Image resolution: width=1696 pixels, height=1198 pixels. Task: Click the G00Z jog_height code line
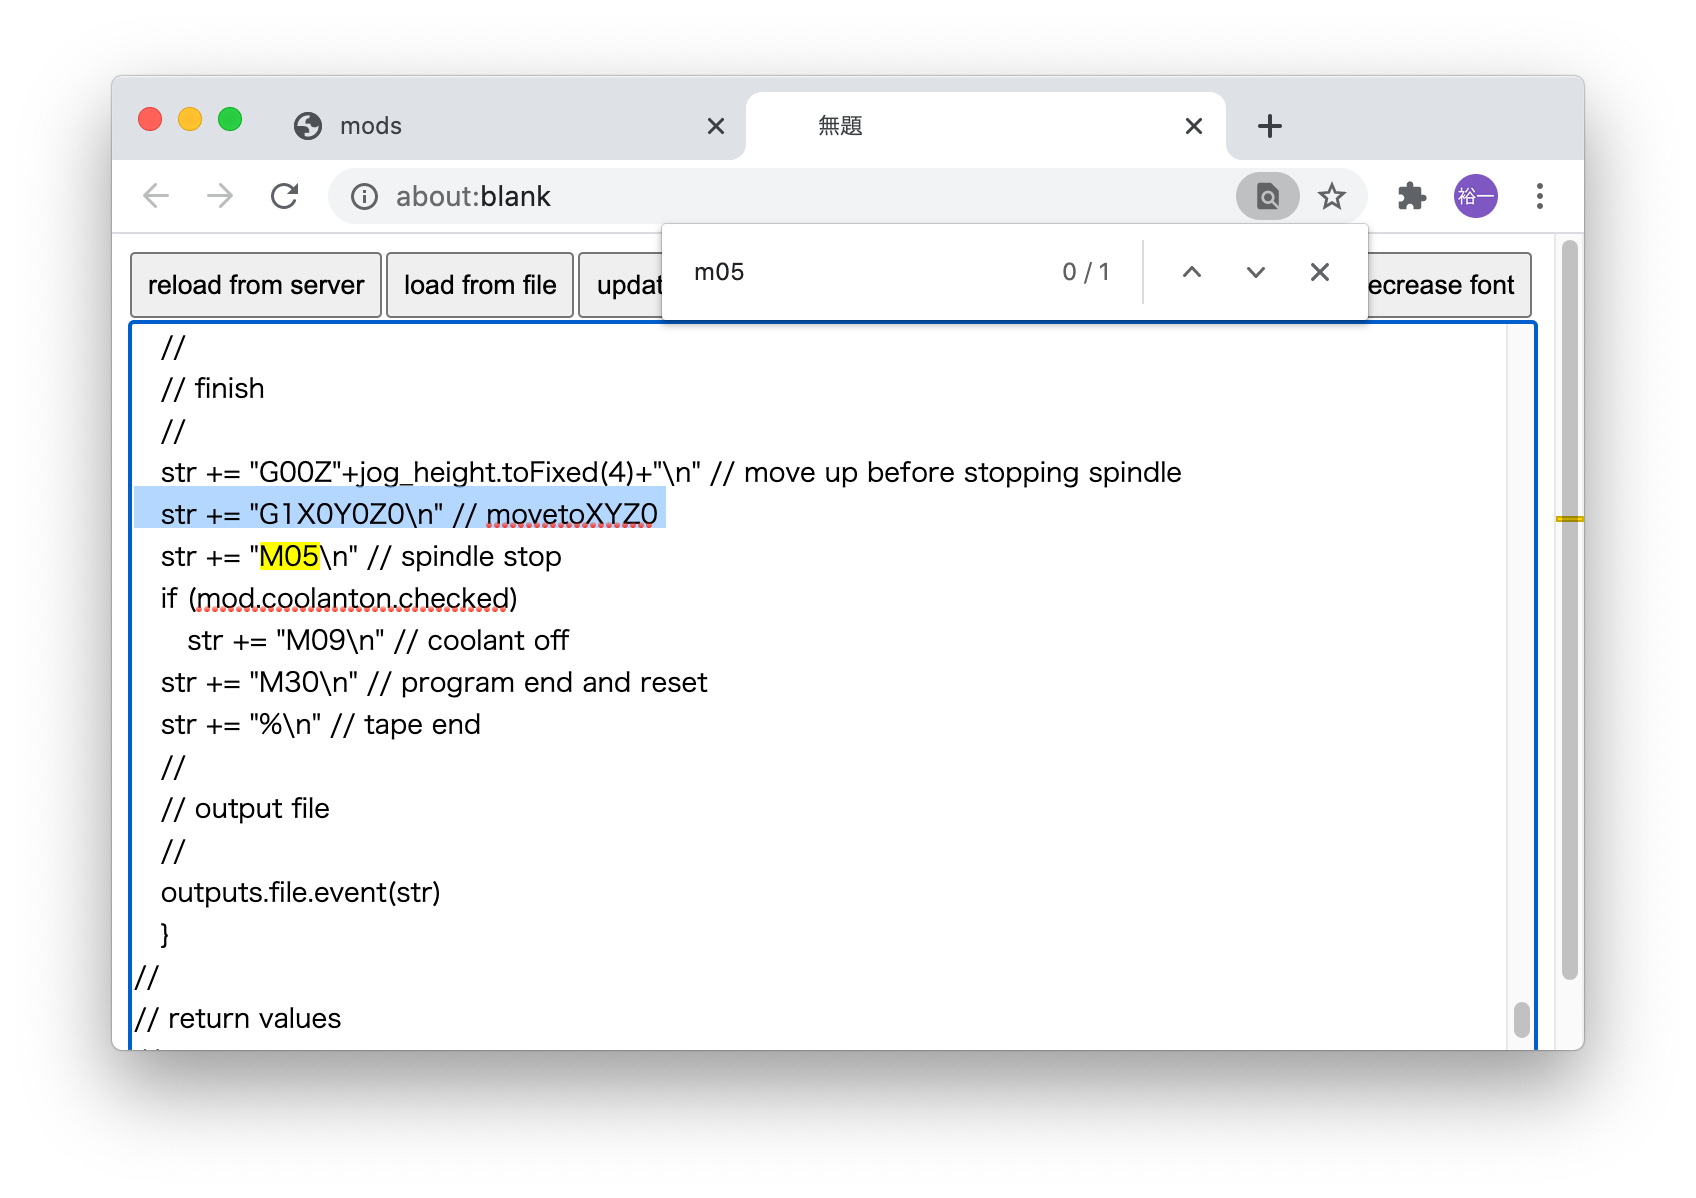670,472
